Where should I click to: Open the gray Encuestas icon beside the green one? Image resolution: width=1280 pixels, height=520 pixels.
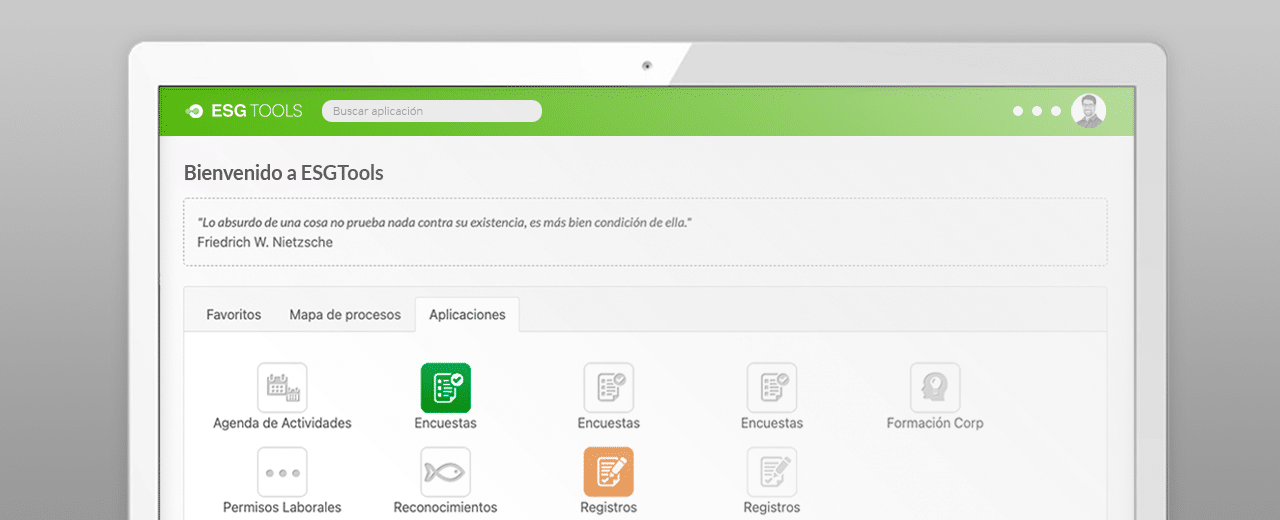pos(609,387)
